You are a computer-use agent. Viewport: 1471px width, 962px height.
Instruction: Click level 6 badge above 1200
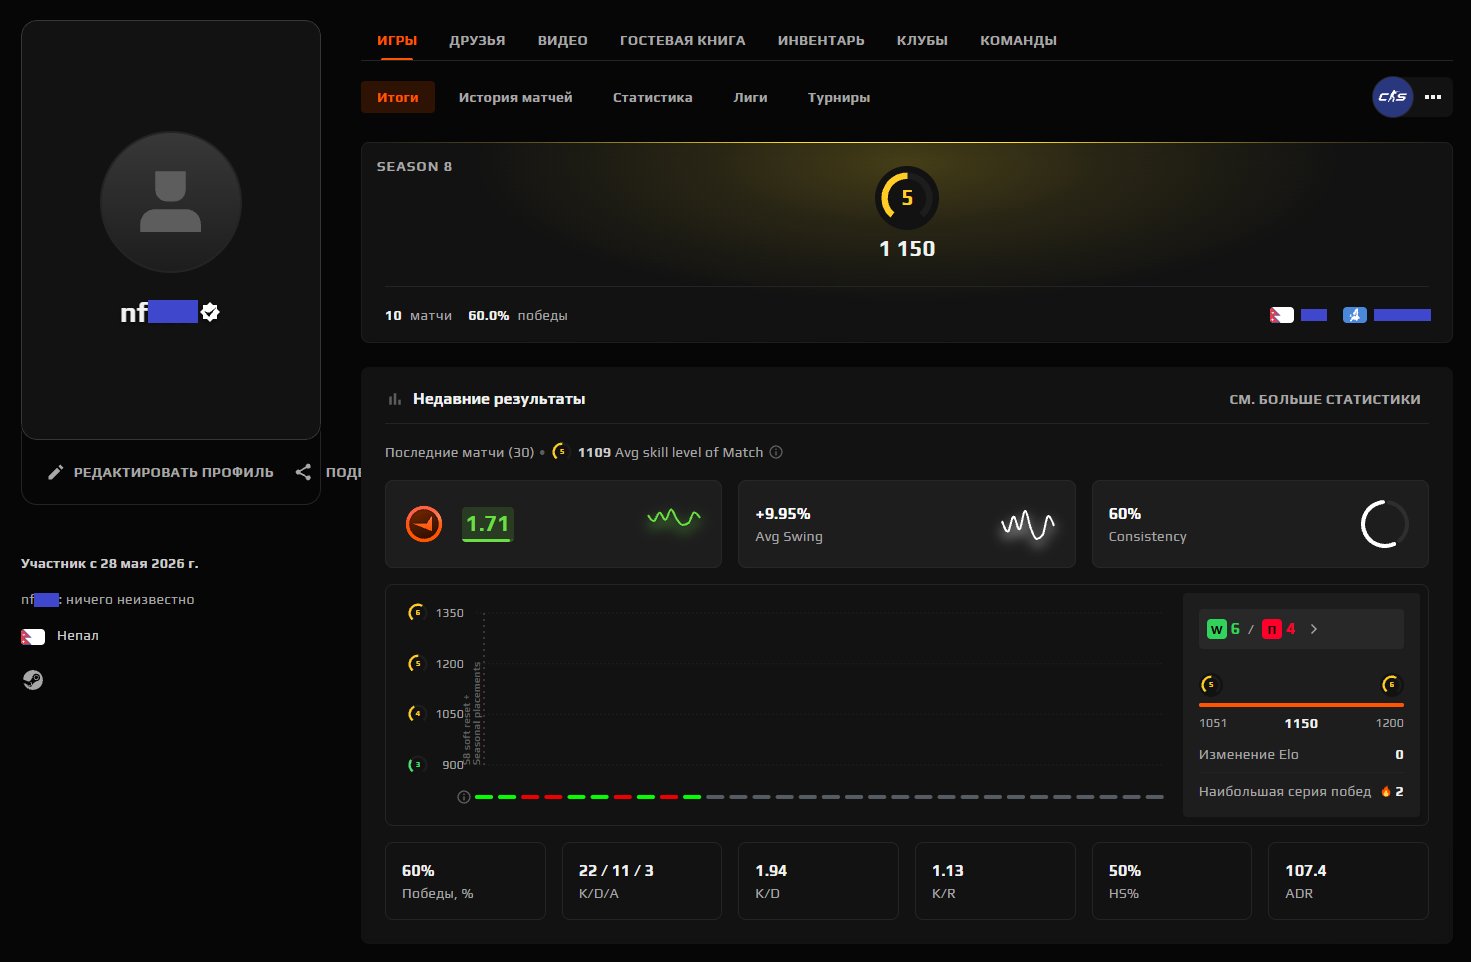[1391, 685]
